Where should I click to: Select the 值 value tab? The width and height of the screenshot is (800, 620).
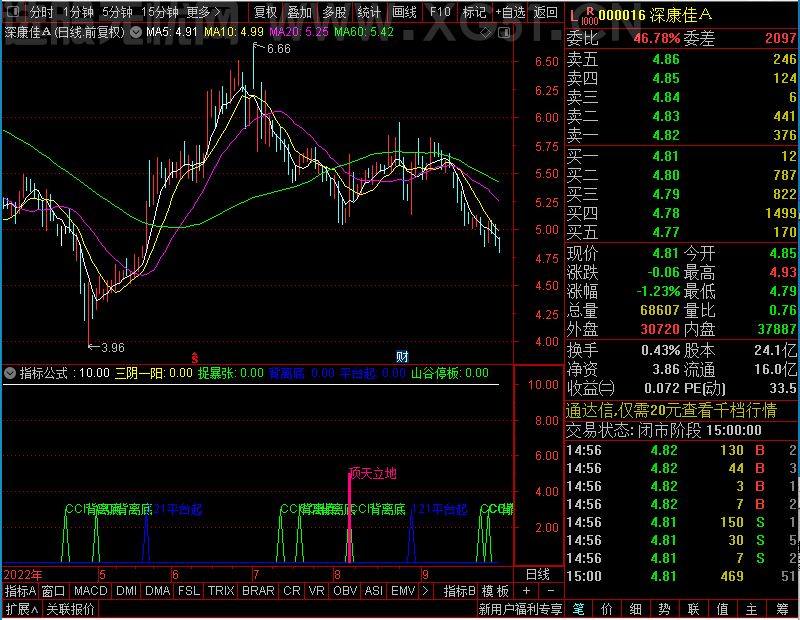pos(722,609)
